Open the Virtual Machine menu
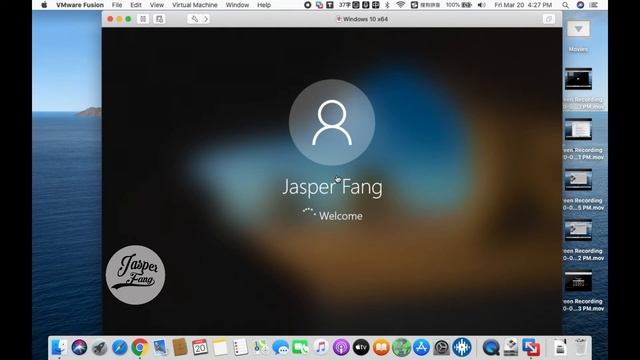 click(194, 5)
